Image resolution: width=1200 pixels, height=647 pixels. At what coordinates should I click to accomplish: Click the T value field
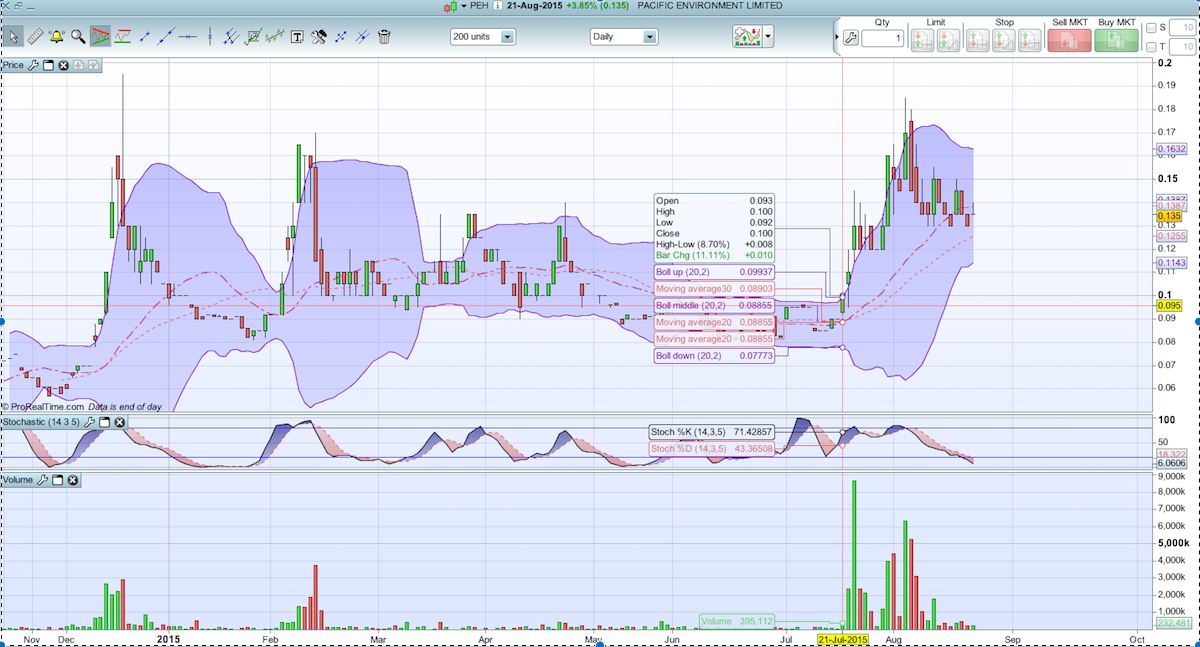(x=1183, y=47)
